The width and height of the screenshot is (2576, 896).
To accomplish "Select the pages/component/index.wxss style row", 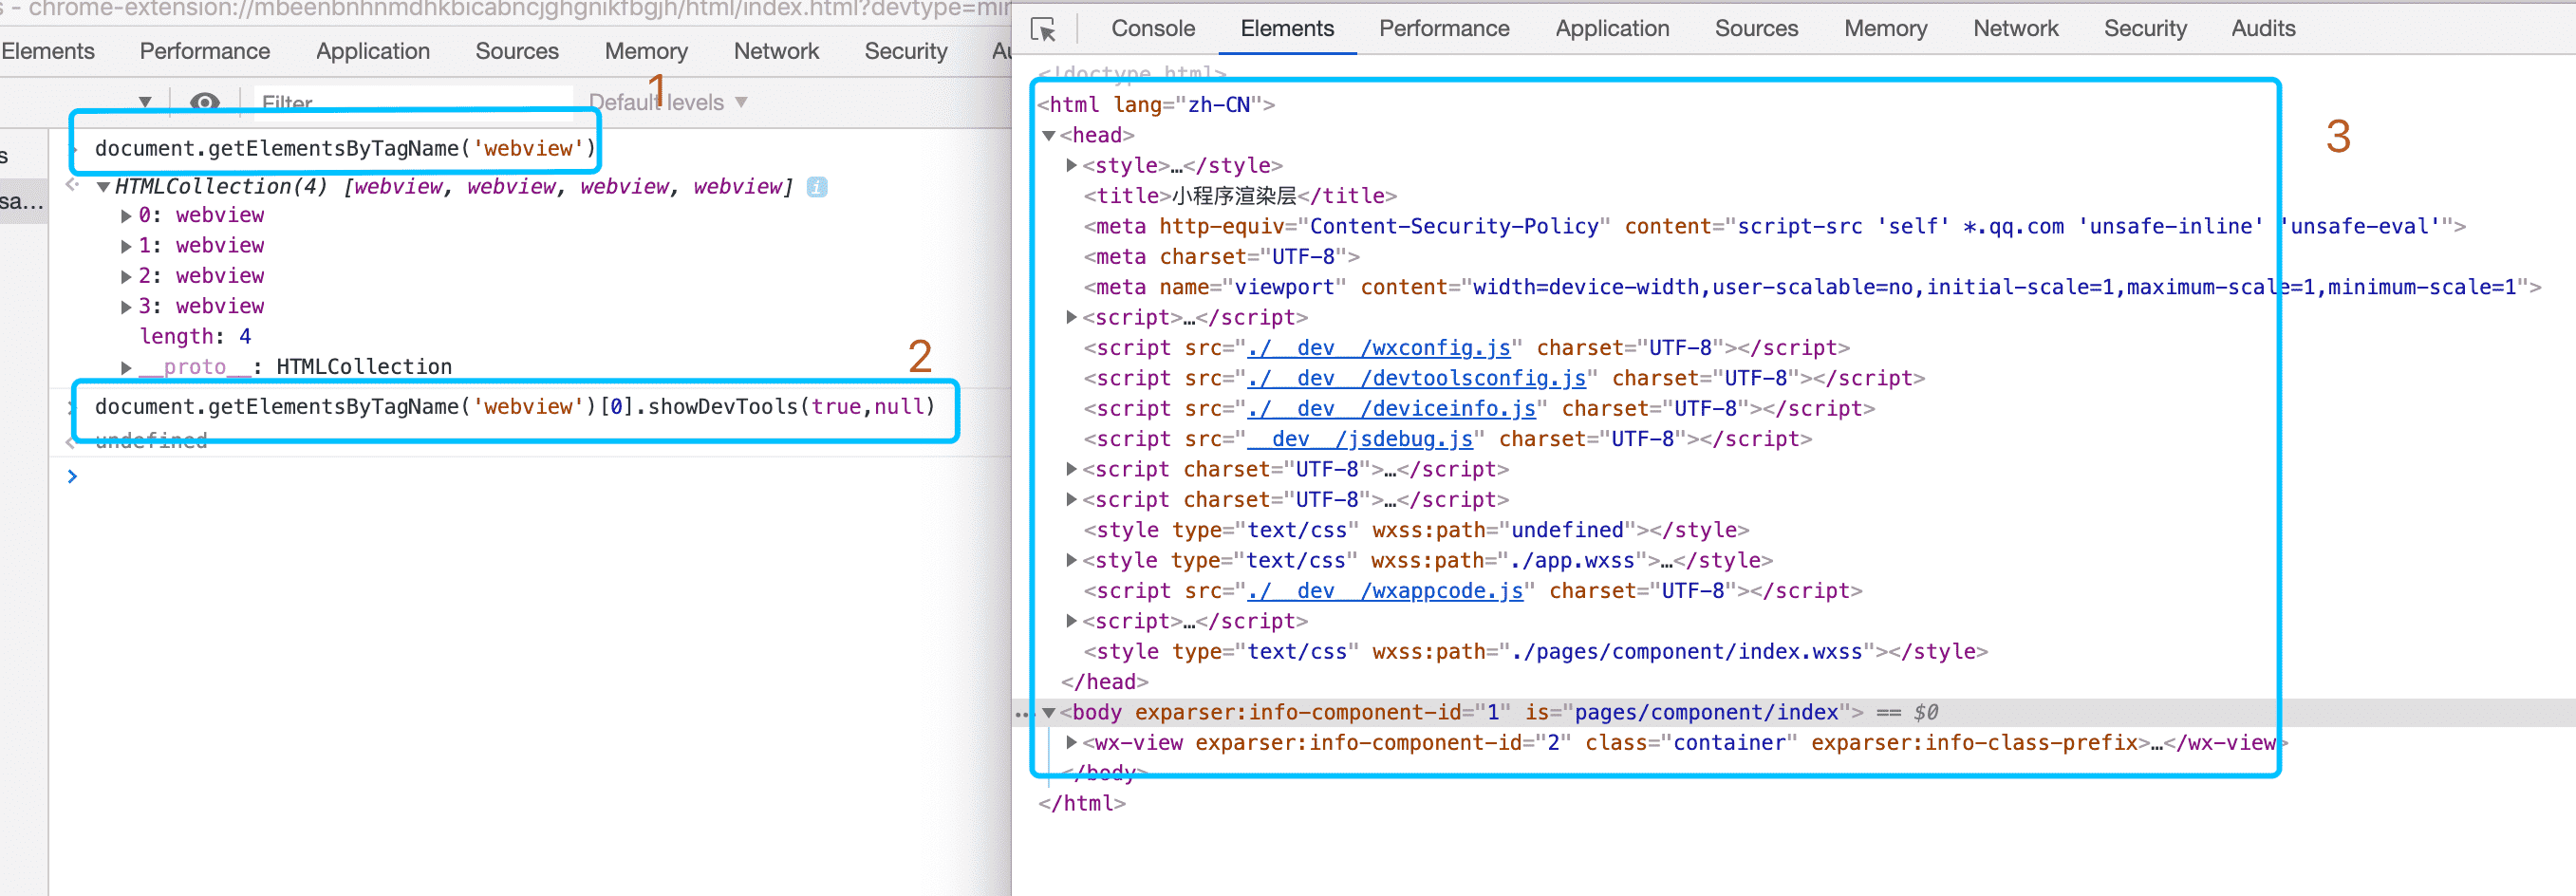I will 1536,652.
